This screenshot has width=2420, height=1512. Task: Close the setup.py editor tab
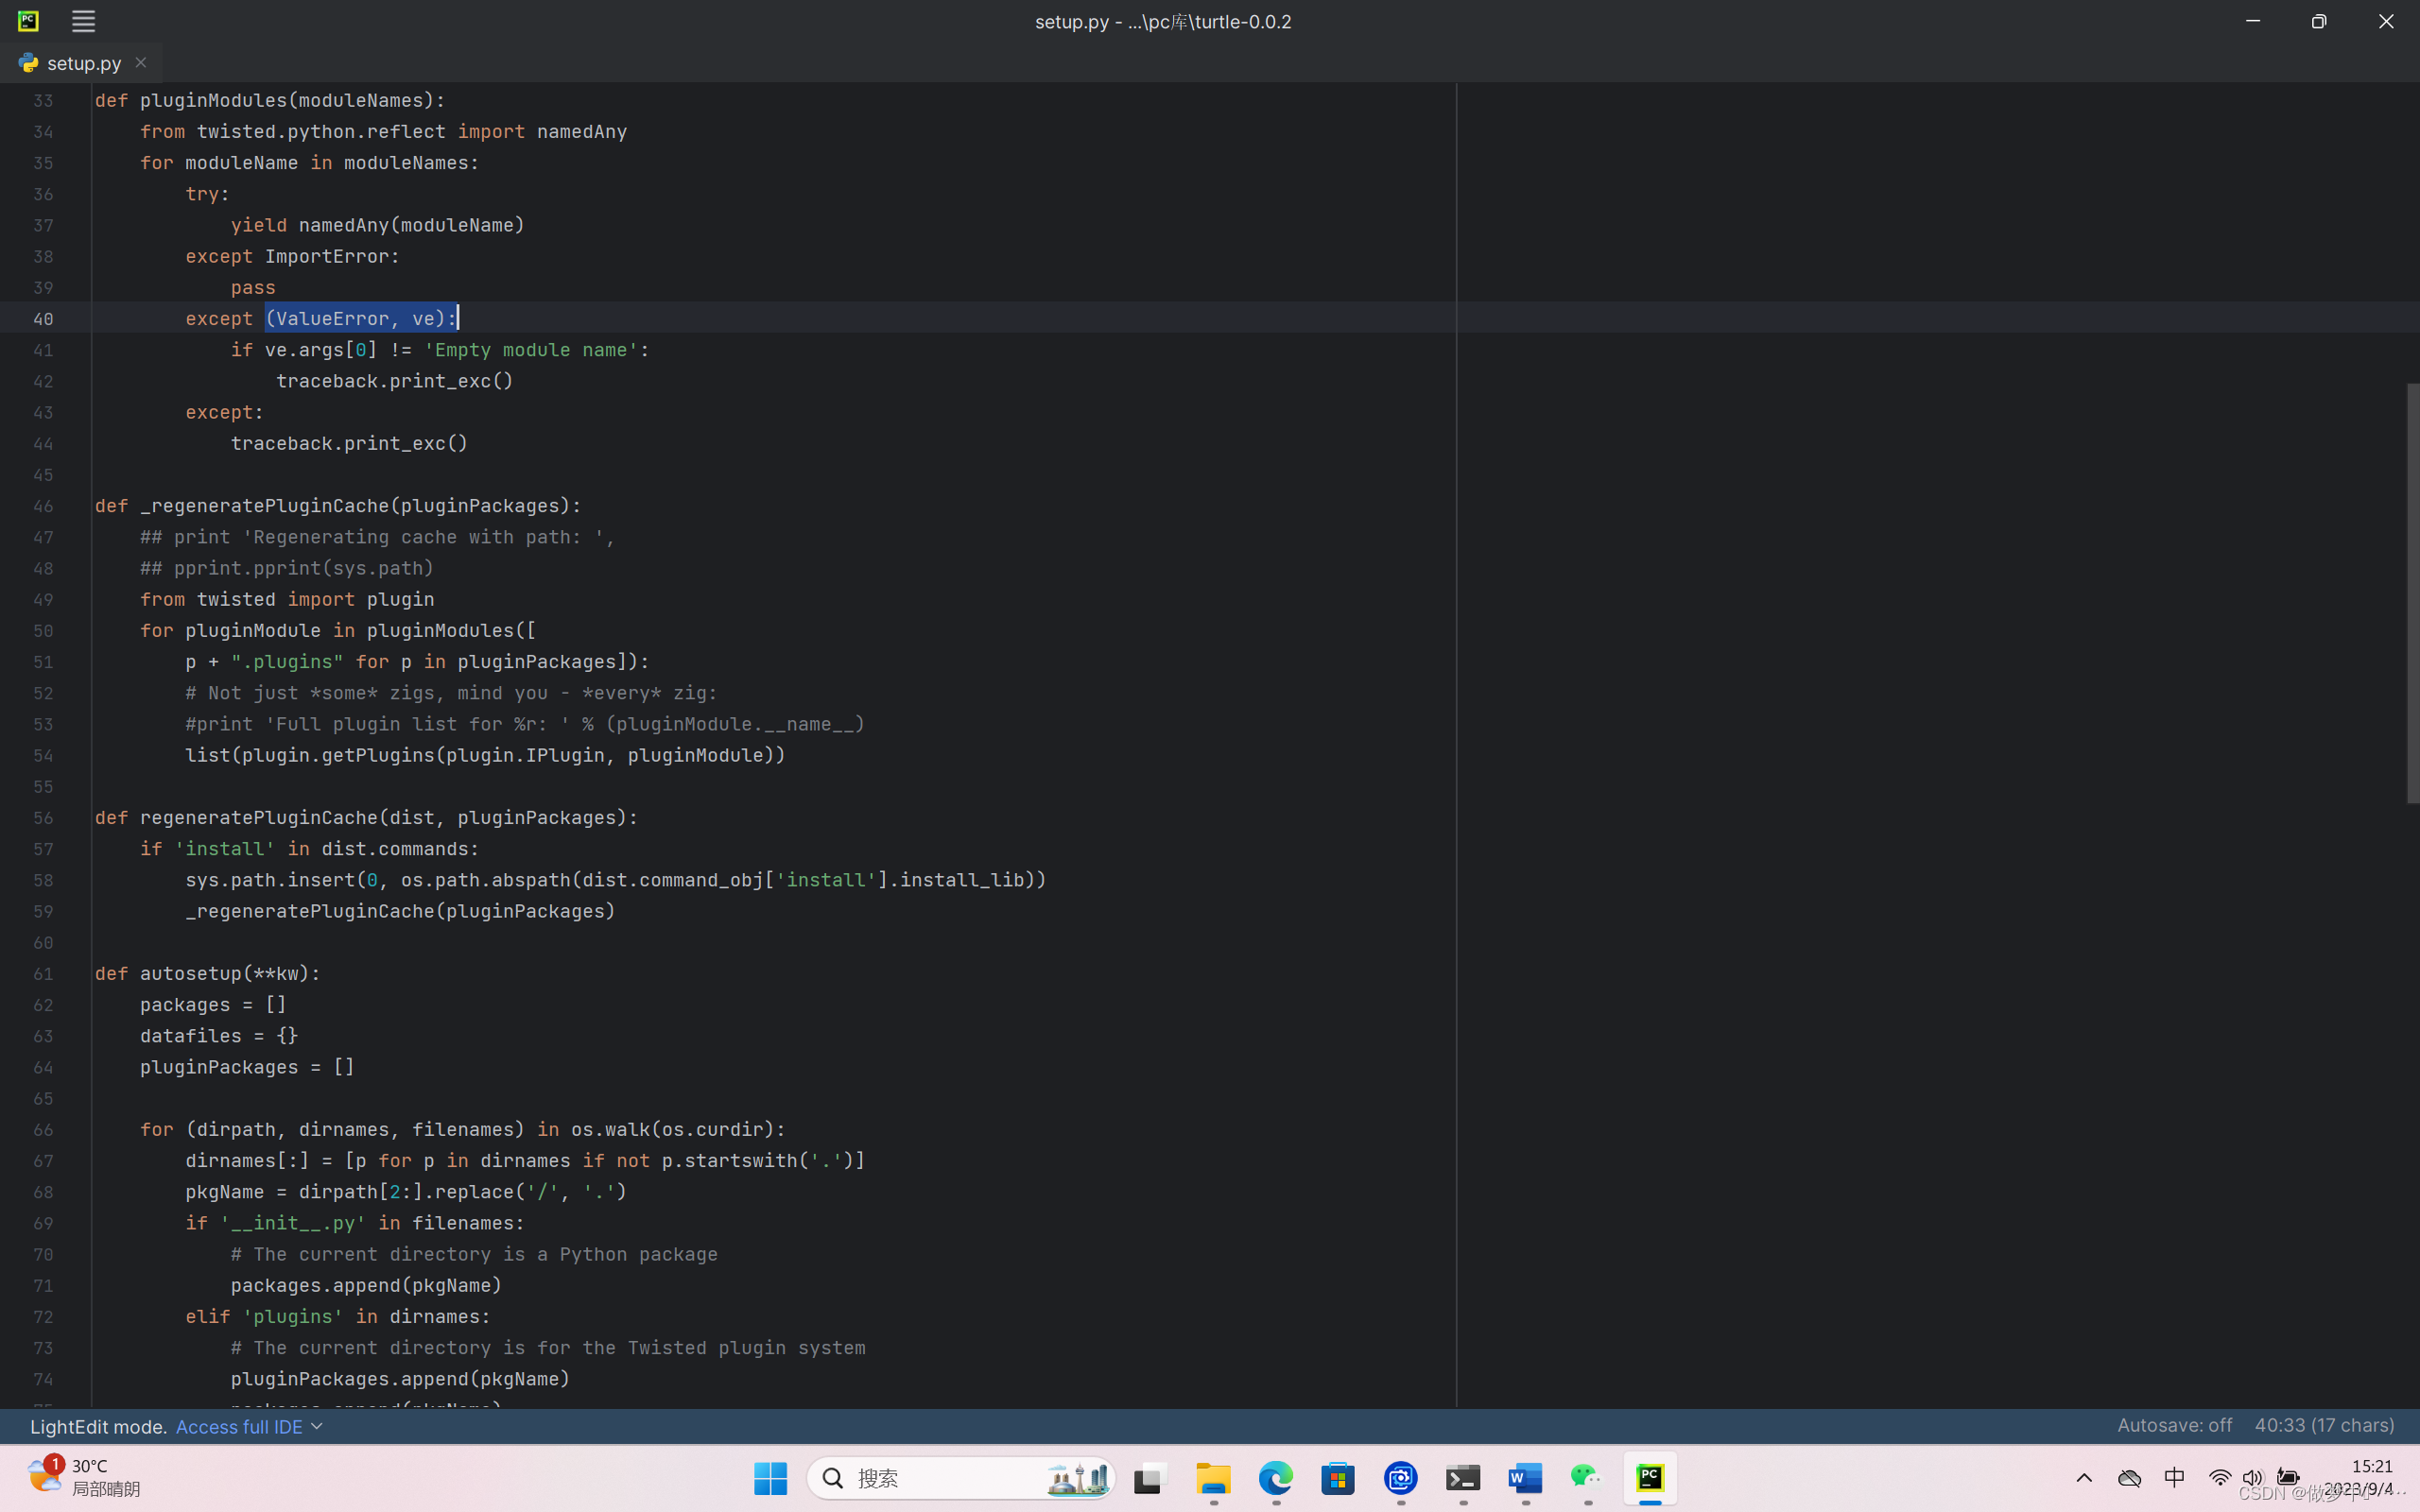(141, 62)
